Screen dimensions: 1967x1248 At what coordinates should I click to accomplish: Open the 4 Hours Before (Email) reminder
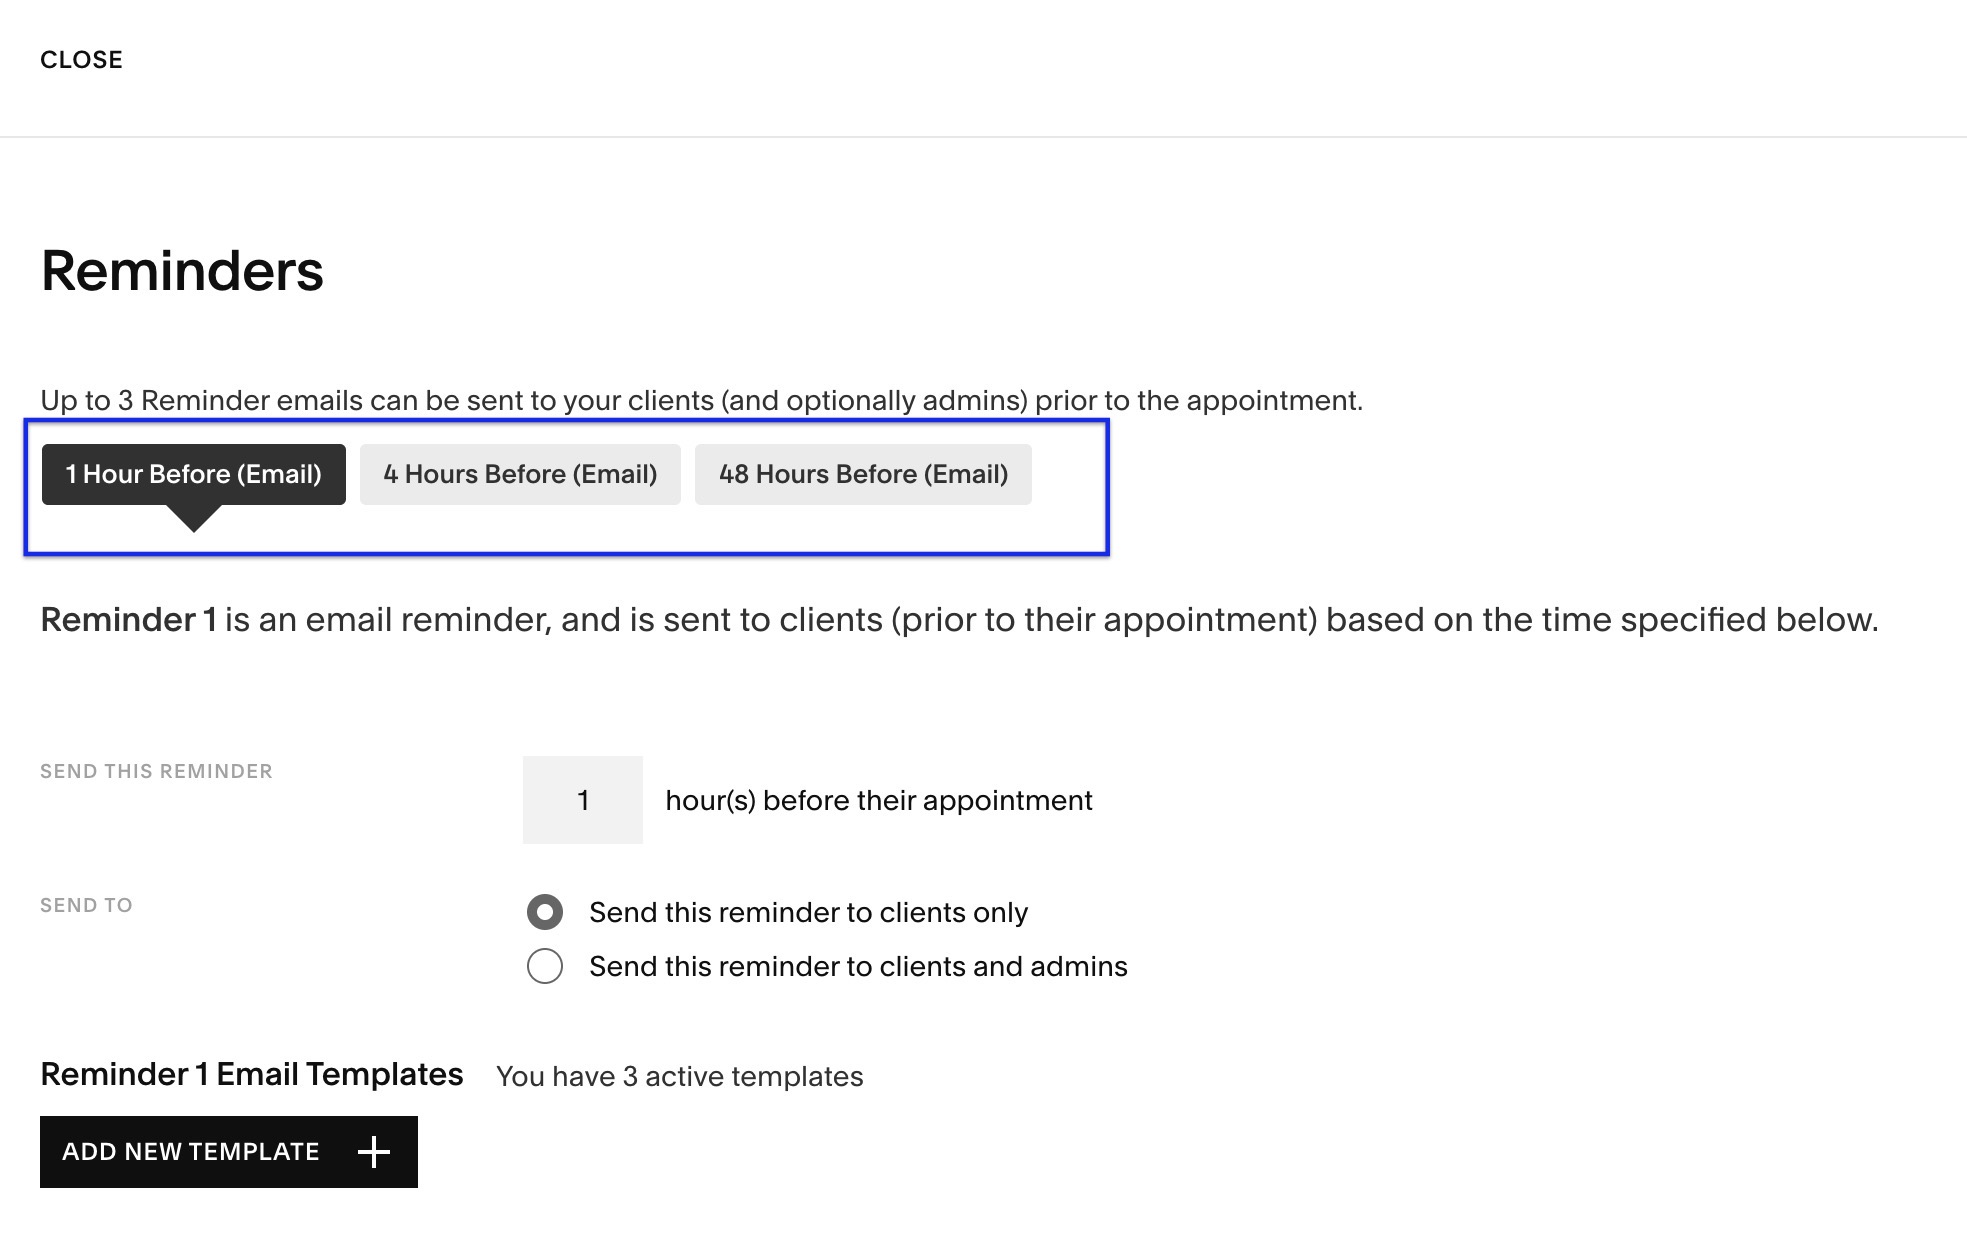[x=519, y=474]
